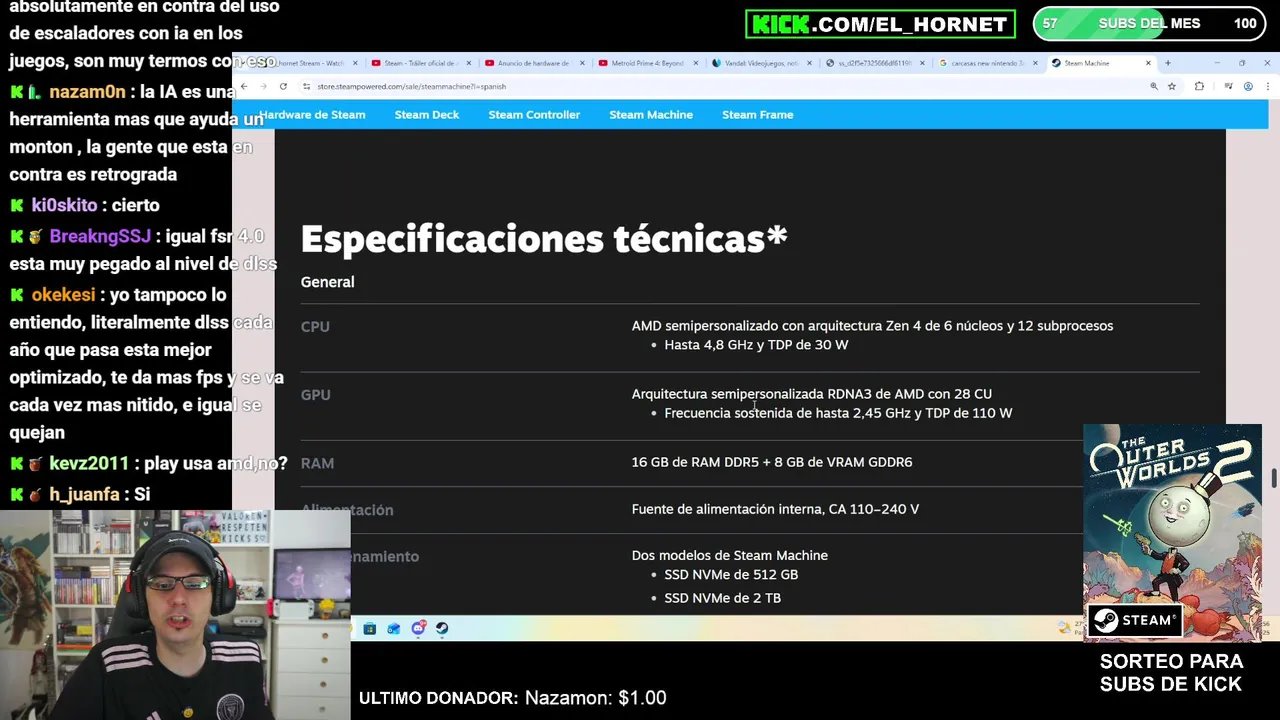Click the Especificaciones técnicas heading
Screen dimensions: 1280x720
coord(544,239)
